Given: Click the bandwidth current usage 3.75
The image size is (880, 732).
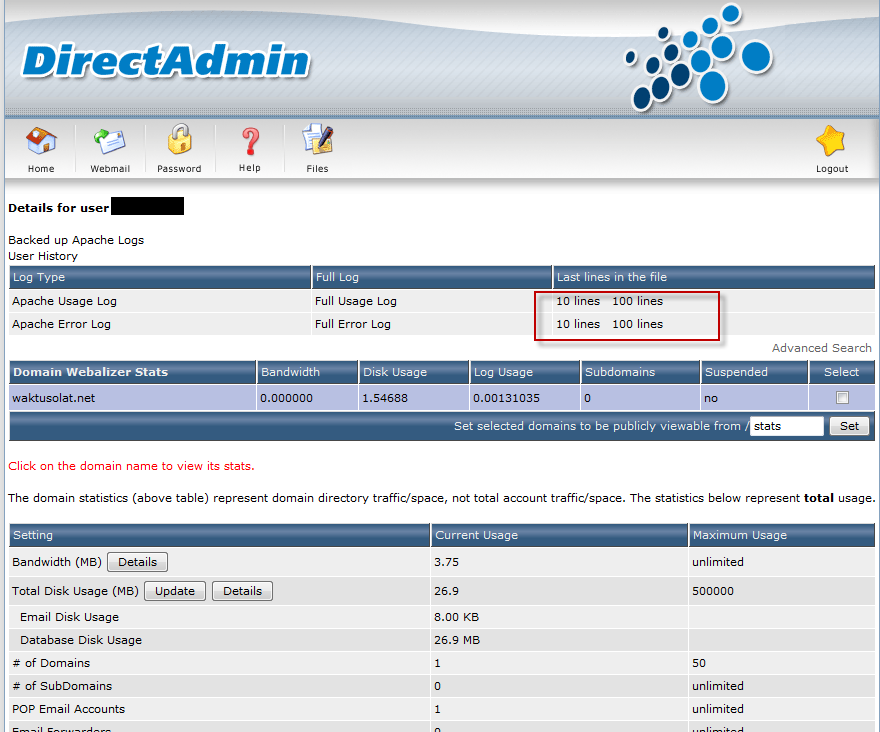Looking at the screenshot, I should pos(446,562).
